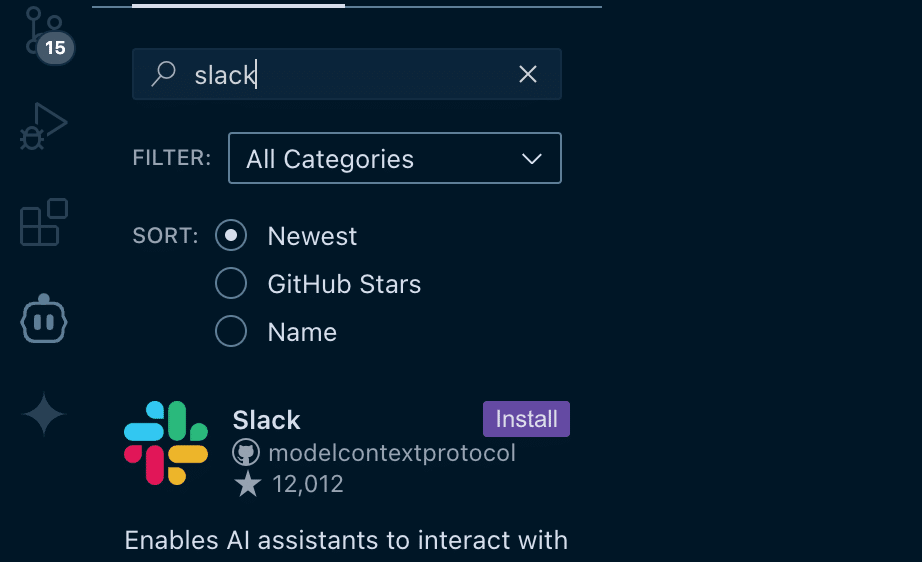Open the Source Control view
922x562 pixels.
coord(43,32)
